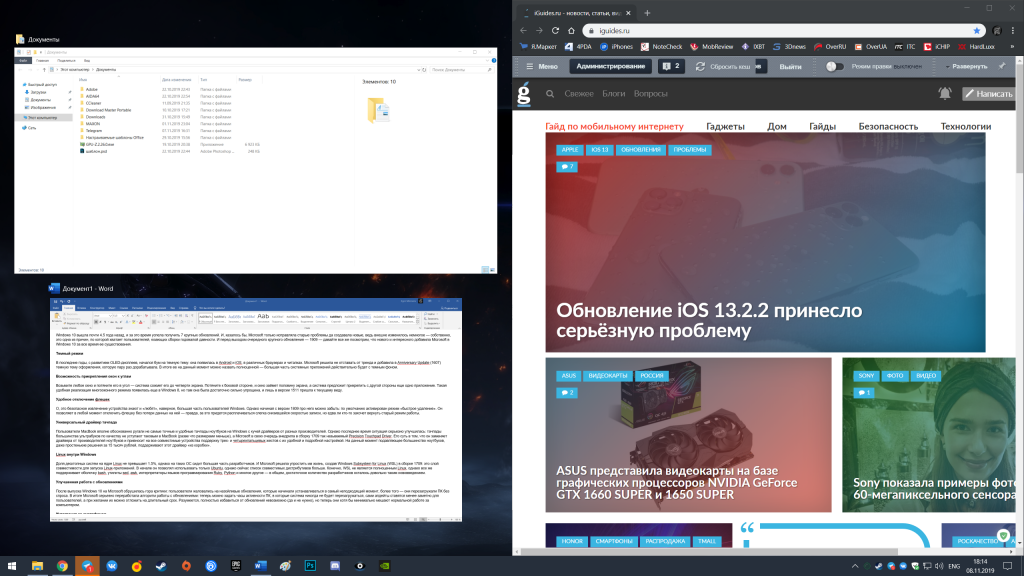Click the ВИДЕОКАРТЫ tag
Viewport: 1024px width, 576px height.
pyautogui.click(x=607, y=376)
